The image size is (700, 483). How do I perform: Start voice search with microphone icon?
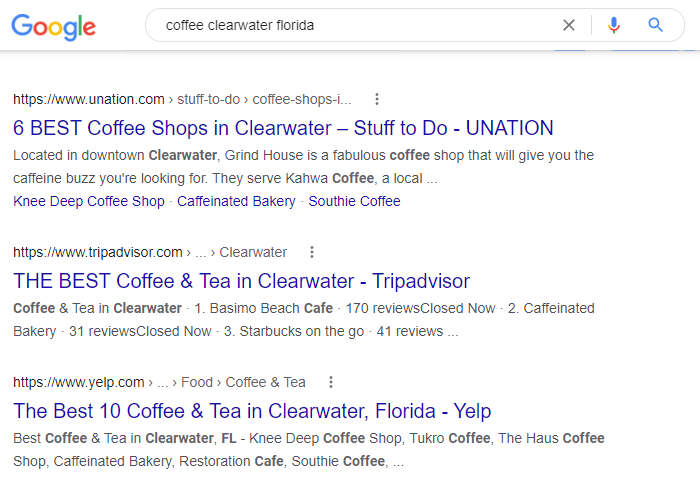pyautogui.click(x=614, y=25)
